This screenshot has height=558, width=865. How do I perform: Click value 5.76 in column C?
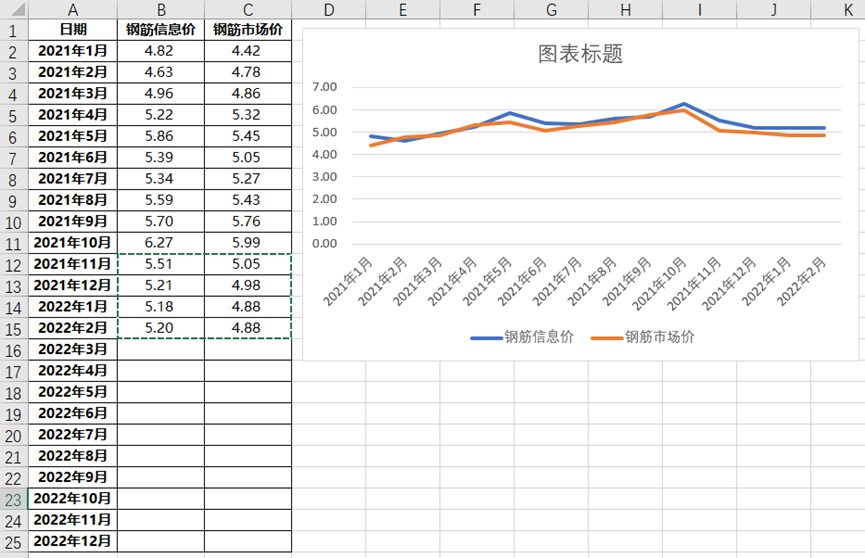tap(248, 221)
